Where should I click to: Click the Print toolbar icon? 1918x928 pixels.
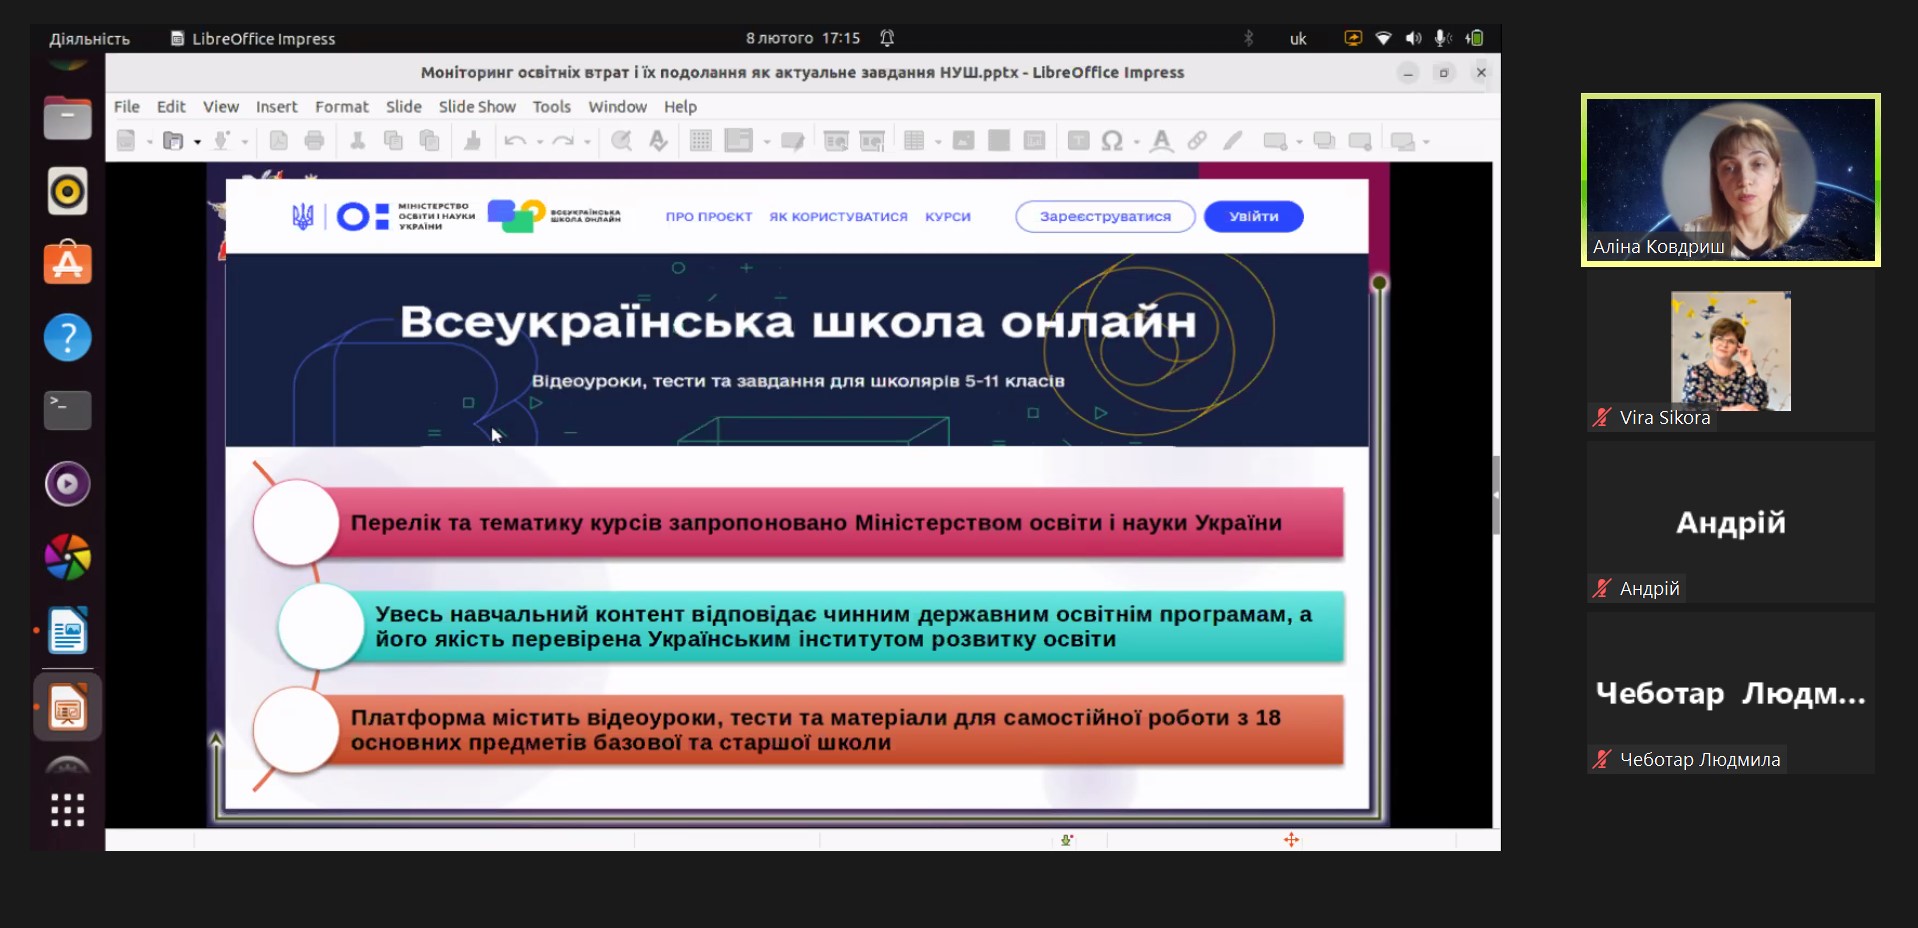[x=314, y=141]
